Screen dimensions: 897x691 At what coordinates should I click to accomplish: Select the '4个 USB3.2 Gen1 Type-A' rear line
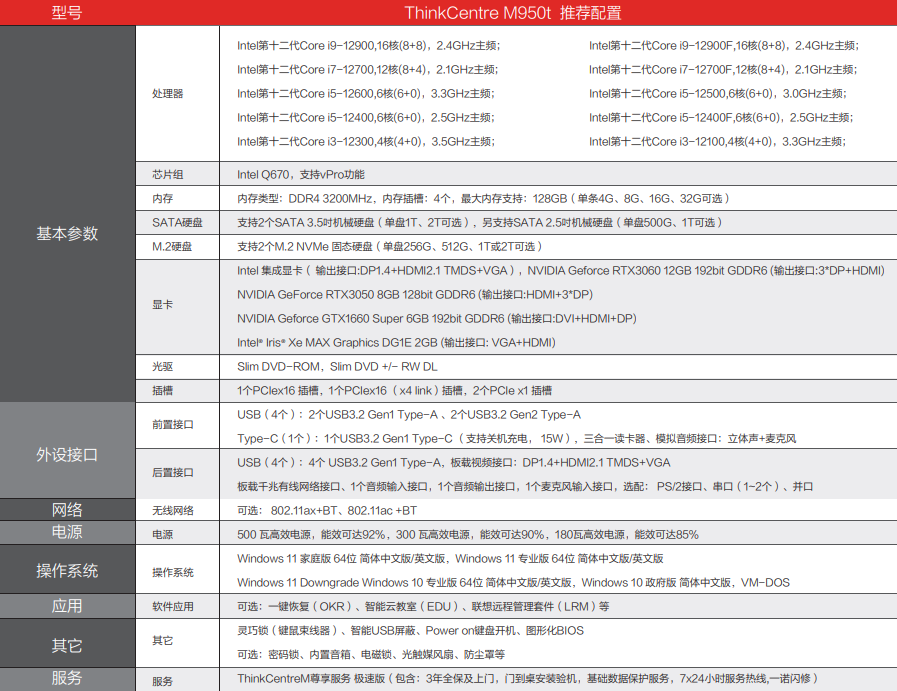tap(454, 463)
